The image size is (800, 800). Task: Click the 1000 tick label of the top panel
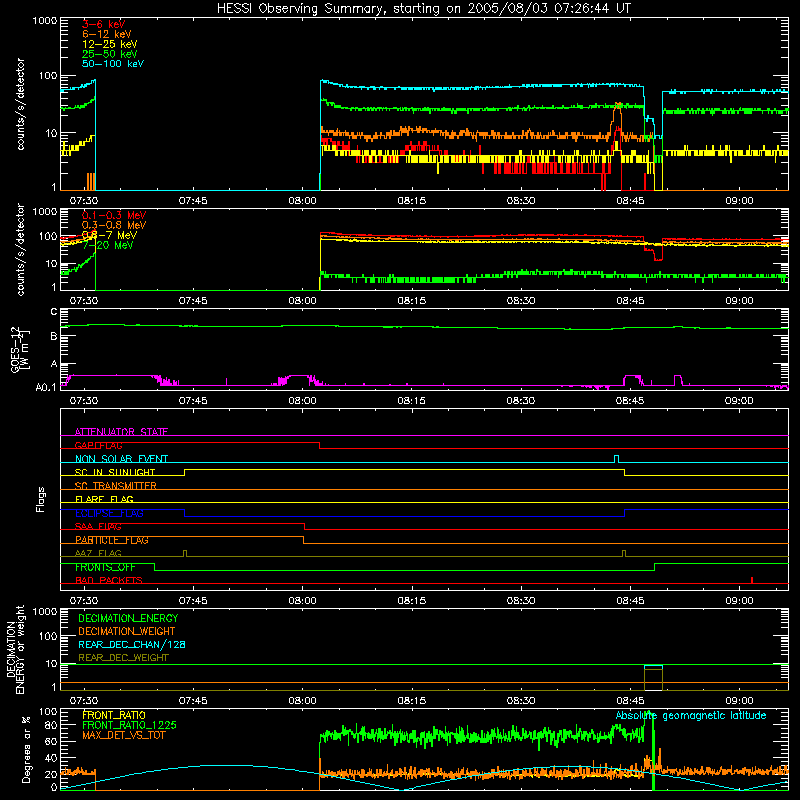pyautogui.click(x=45, y=21)
